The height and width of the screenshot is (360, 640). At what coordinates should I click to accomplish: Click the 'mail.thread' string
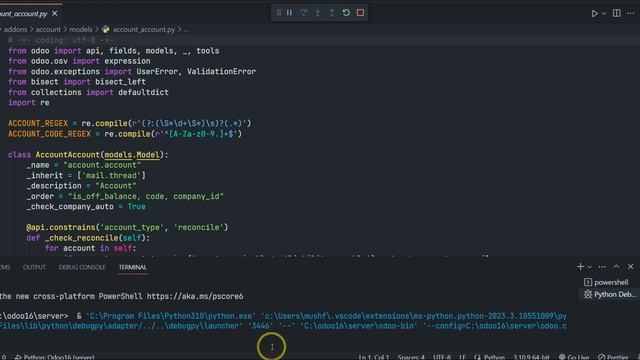111,176
